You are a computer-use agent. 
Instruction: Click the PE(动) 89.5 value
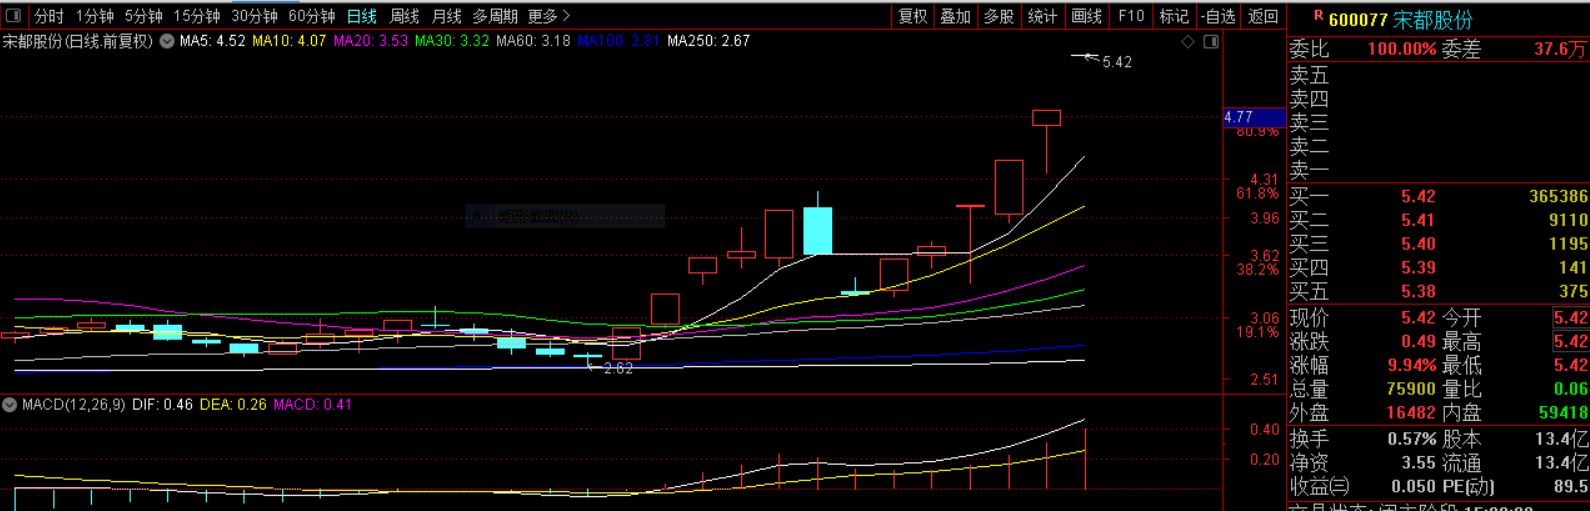click(x=1571, y=487)
